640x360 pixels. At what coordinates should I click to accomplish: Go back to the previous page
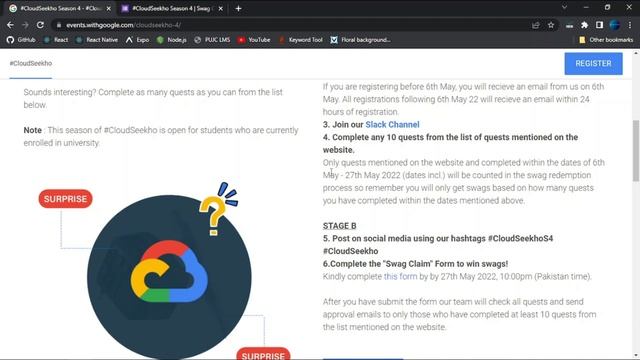point(10,25)
